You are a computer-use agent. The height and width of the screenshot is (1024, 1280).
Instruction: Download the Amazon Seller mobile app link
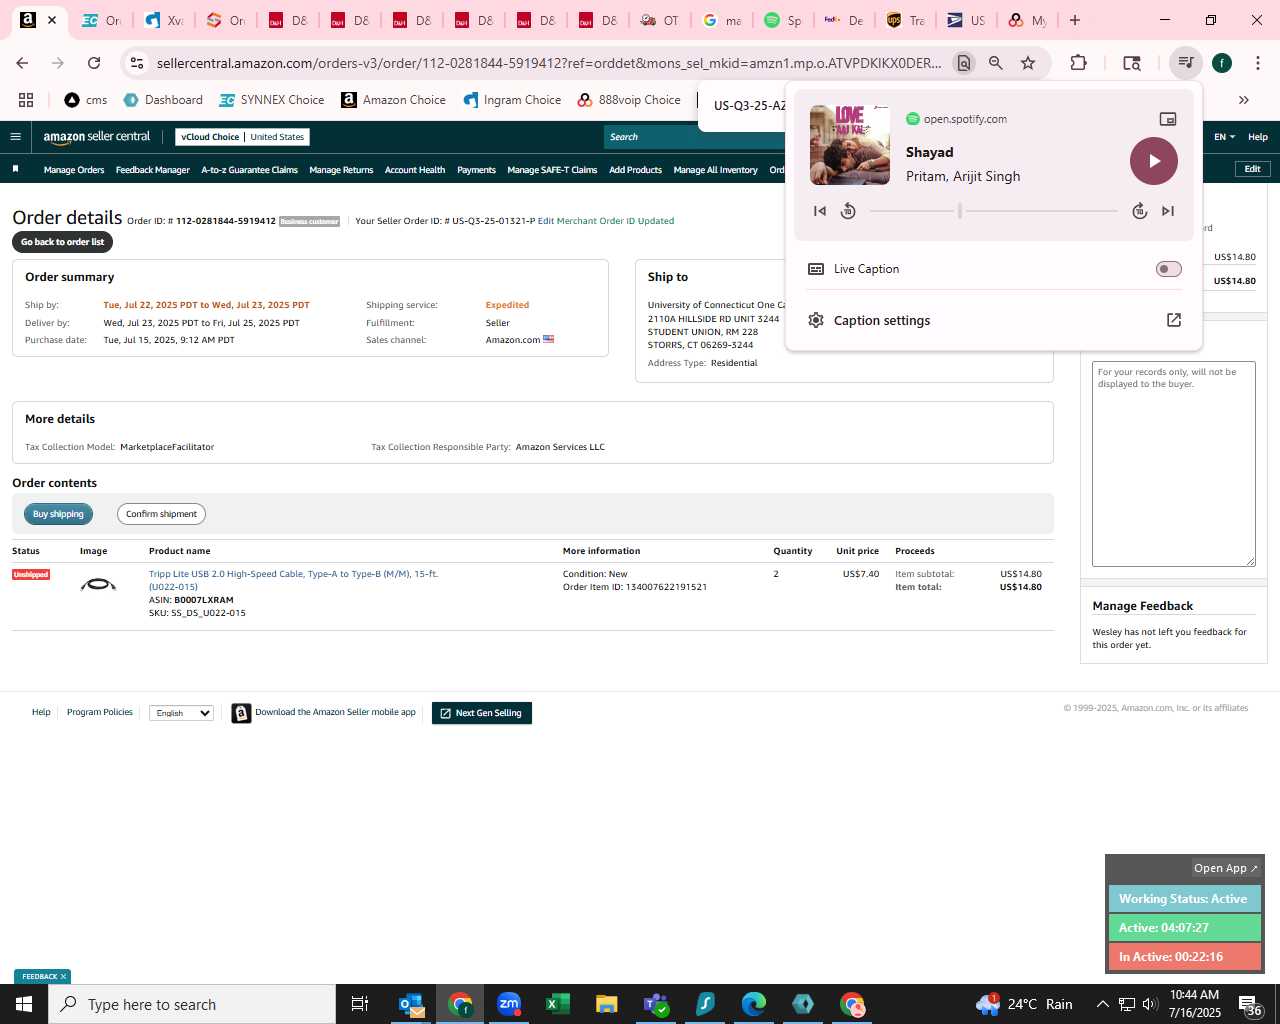pyautogui.click(x=335, y=712)
